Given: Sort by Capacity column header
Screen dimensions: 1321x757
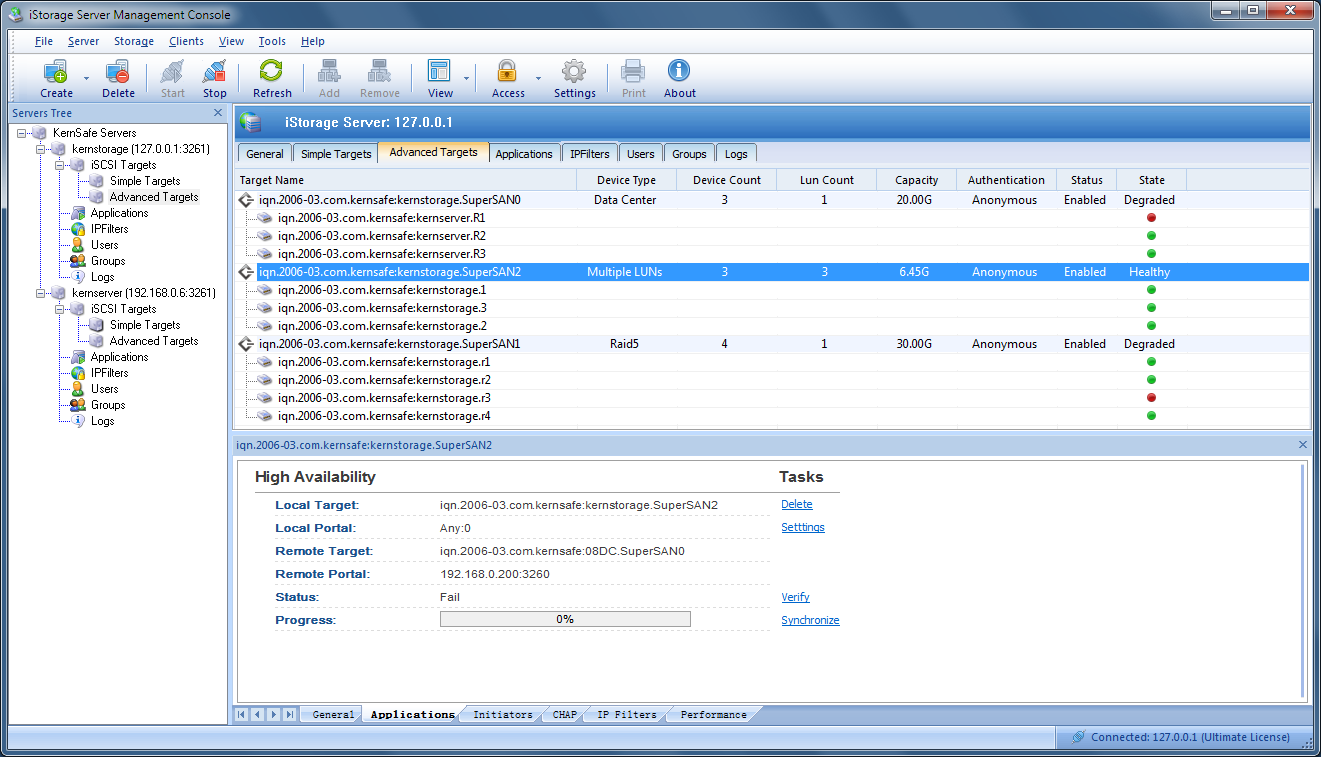Looking at the screenshot, I should click(x=916, y=180).
